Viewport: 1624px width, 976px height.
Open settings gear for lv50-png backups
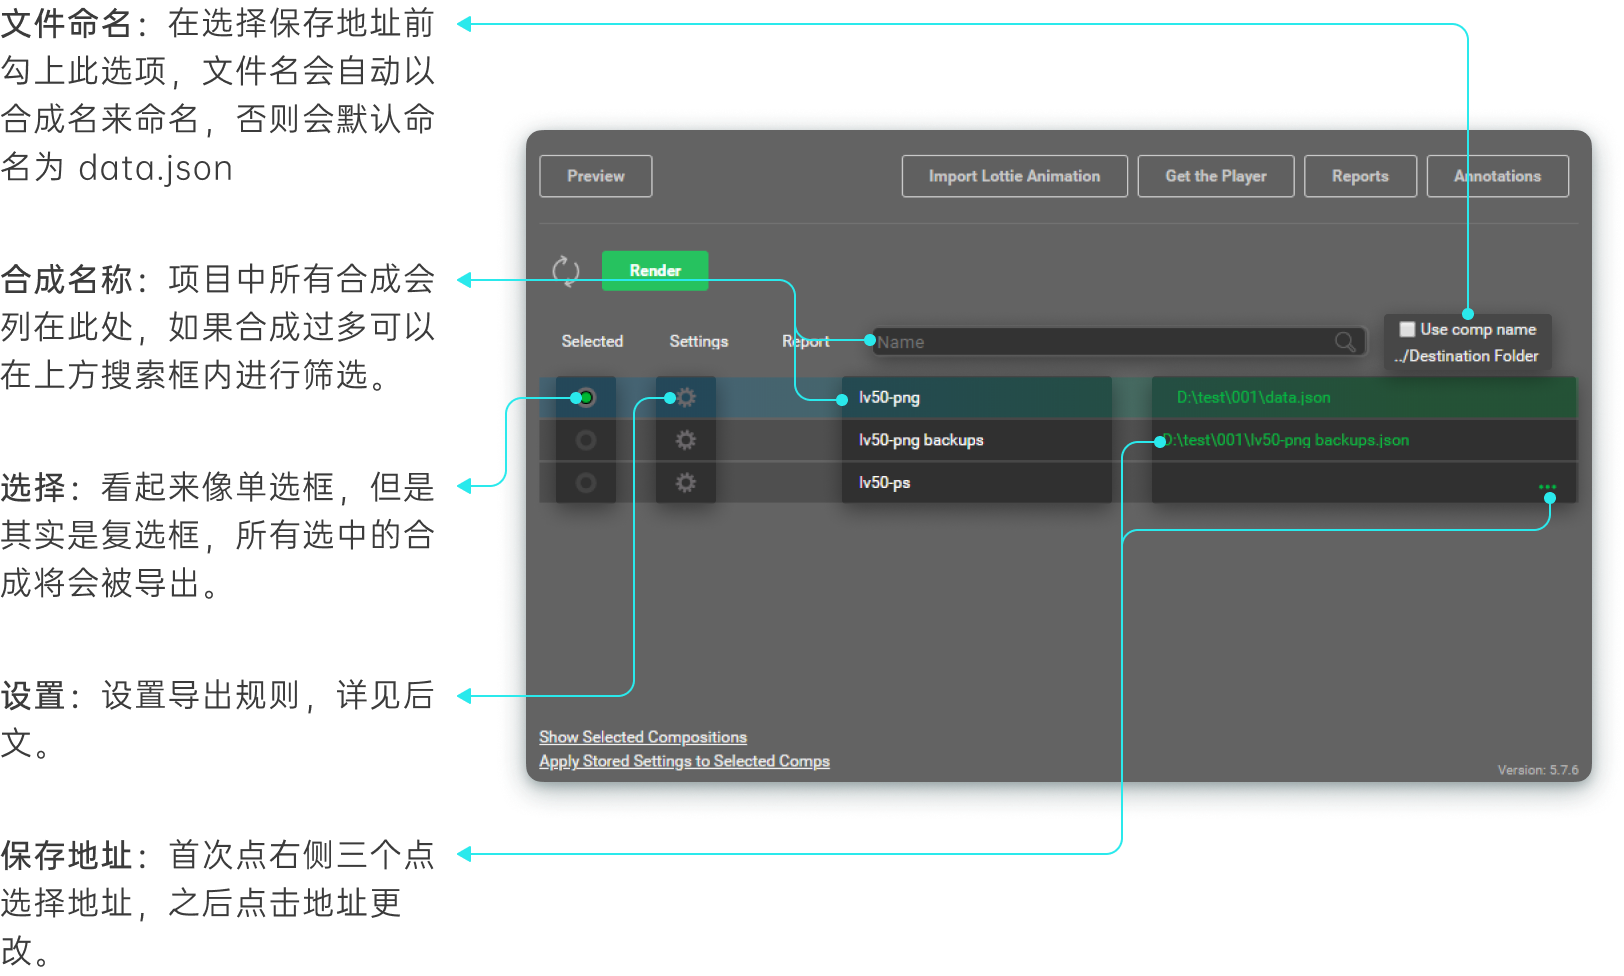coord(686,440)
